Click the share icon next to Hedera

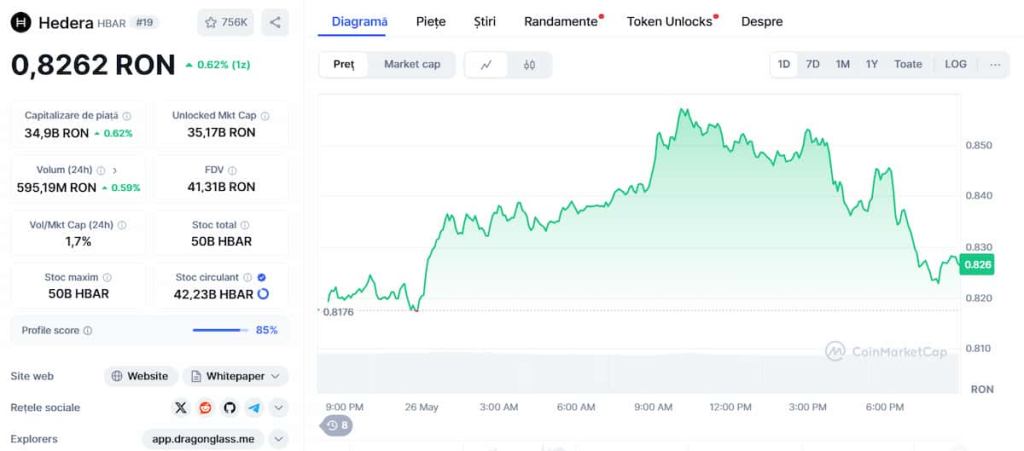275,22
